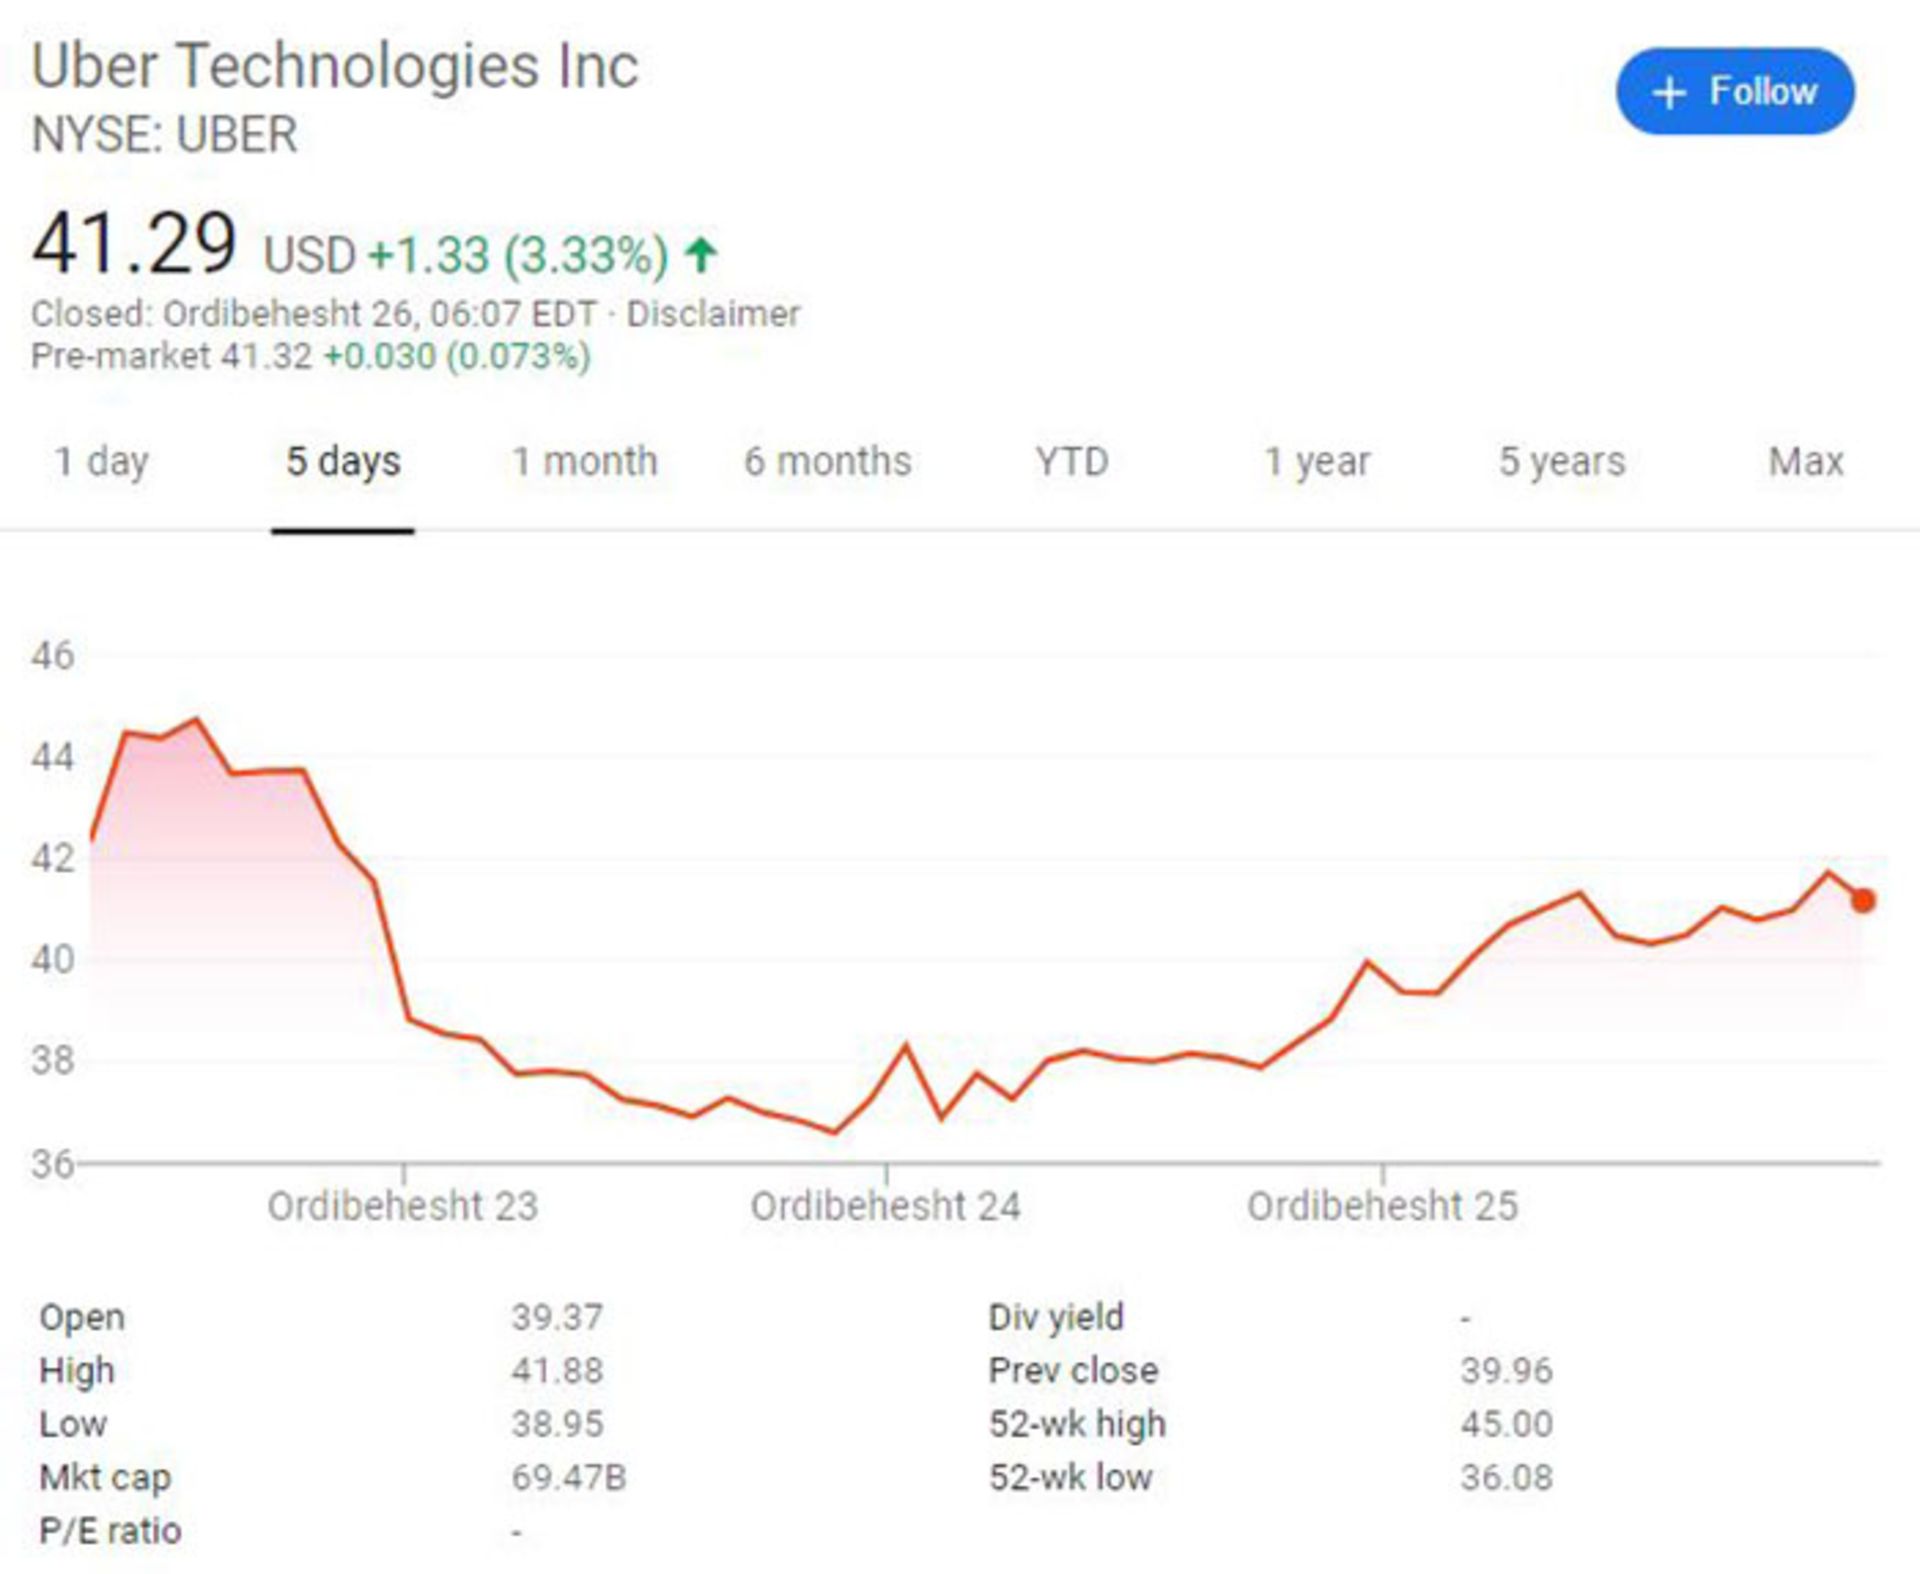Show the 6 months chart tab

(827, 462)
